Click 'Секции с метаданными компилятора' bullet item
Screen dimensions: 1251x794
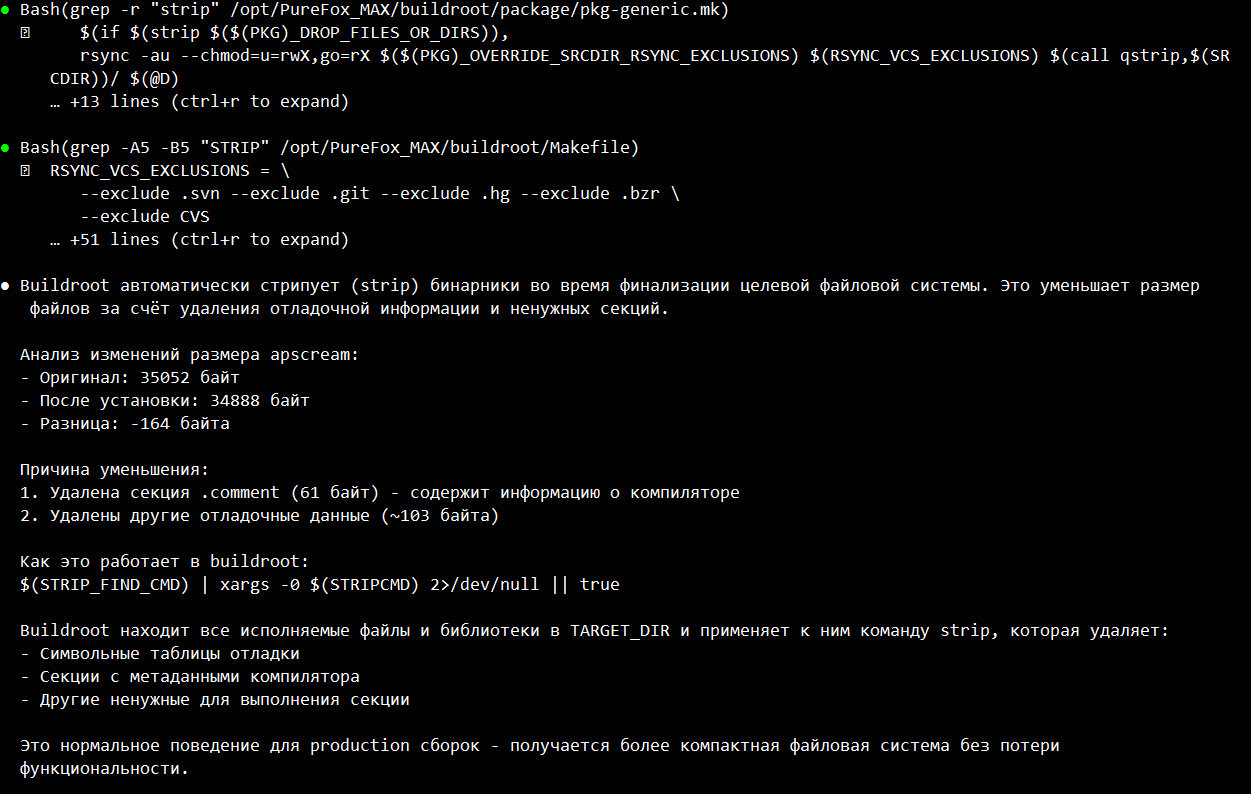point(190,677)
